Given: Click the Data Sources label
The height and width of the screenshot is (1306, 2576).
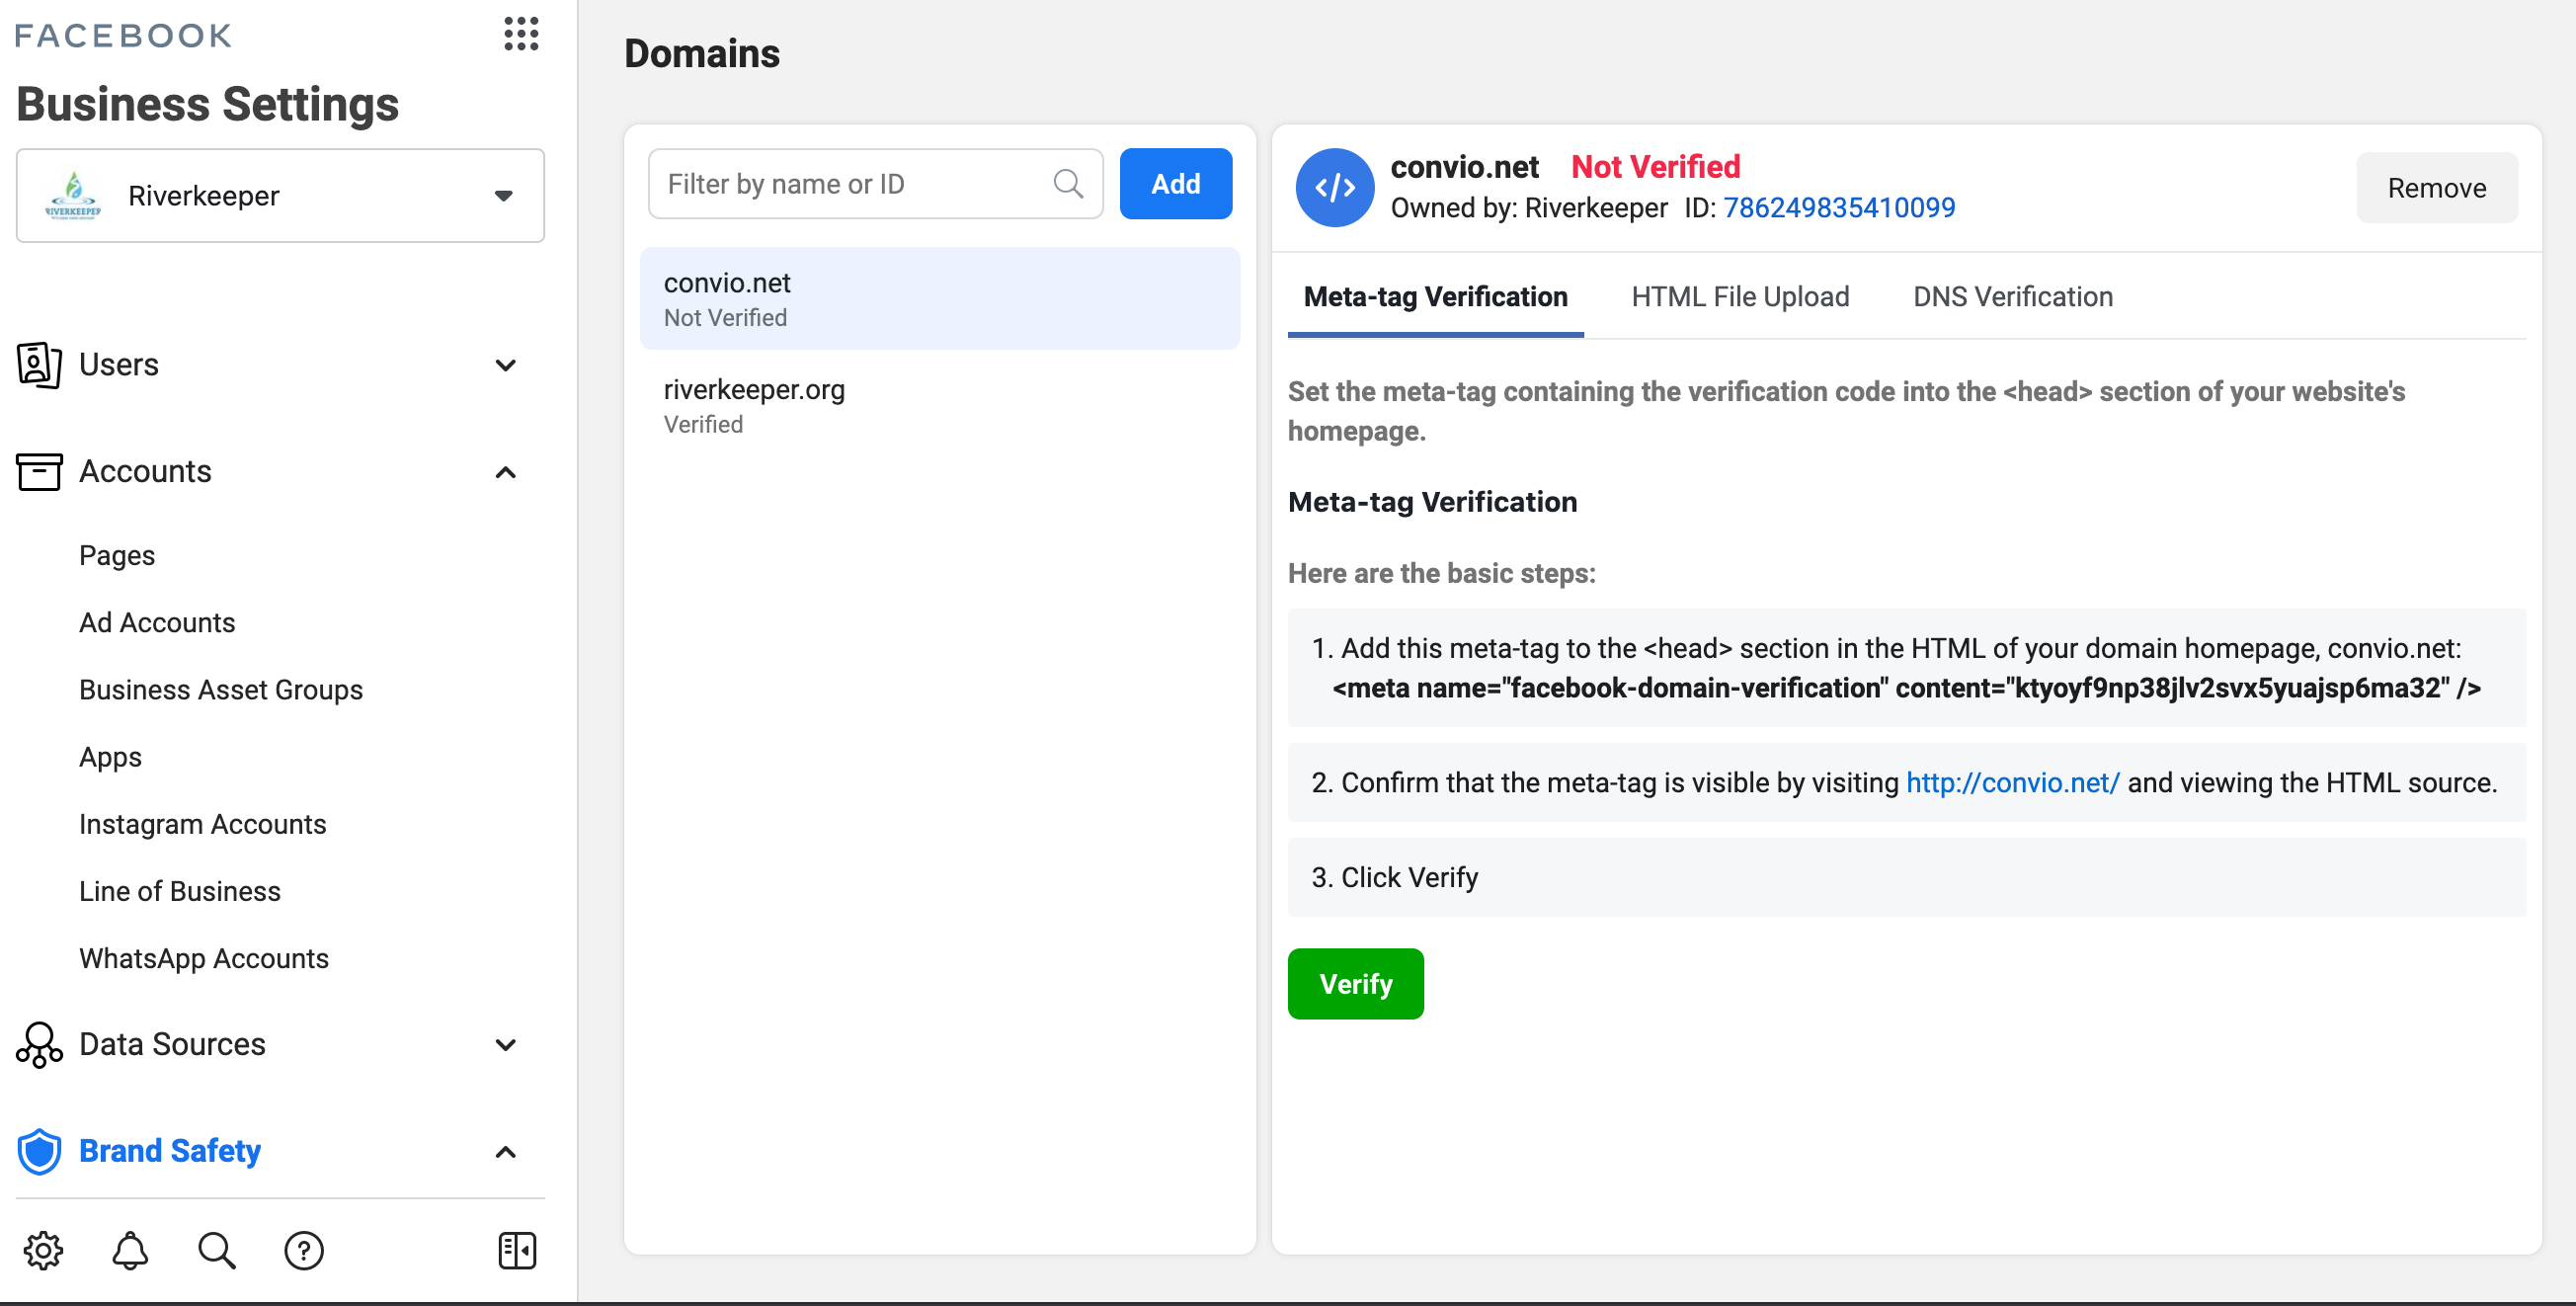Looking at the screenshot, I should [172, 1045].
